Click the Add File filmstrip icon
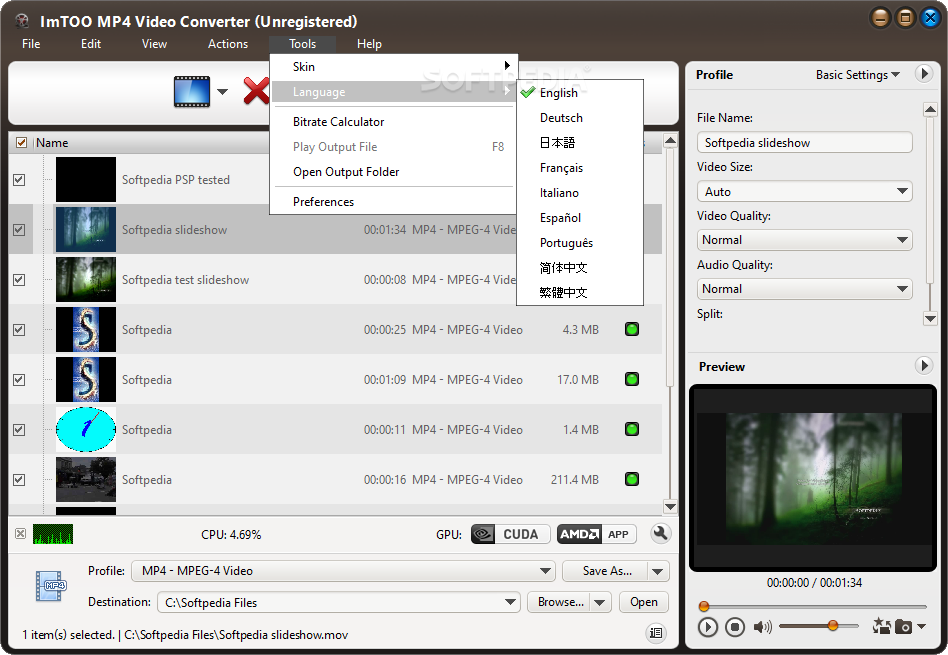The width and height of the screenshot is (948, 655). click(x=192, y=92)
